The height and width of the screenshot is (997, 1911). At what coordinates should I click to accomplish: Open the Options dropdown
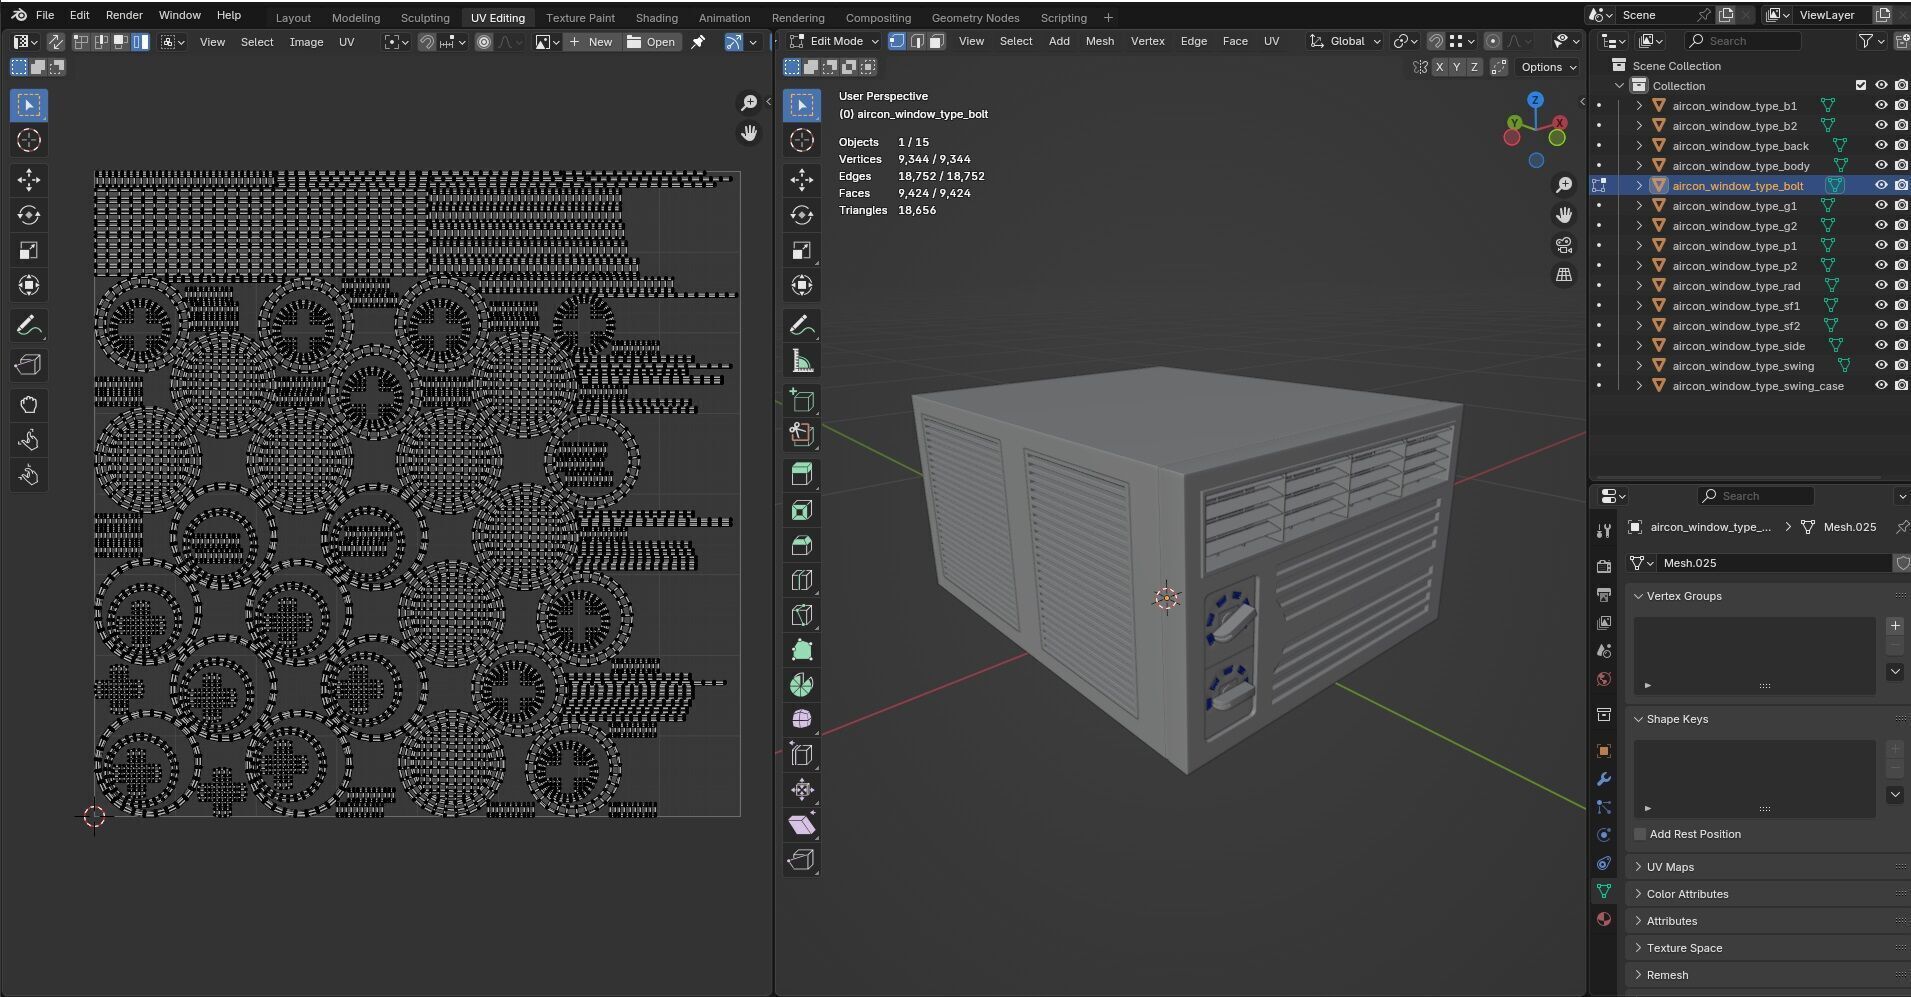coord(1548,67)
